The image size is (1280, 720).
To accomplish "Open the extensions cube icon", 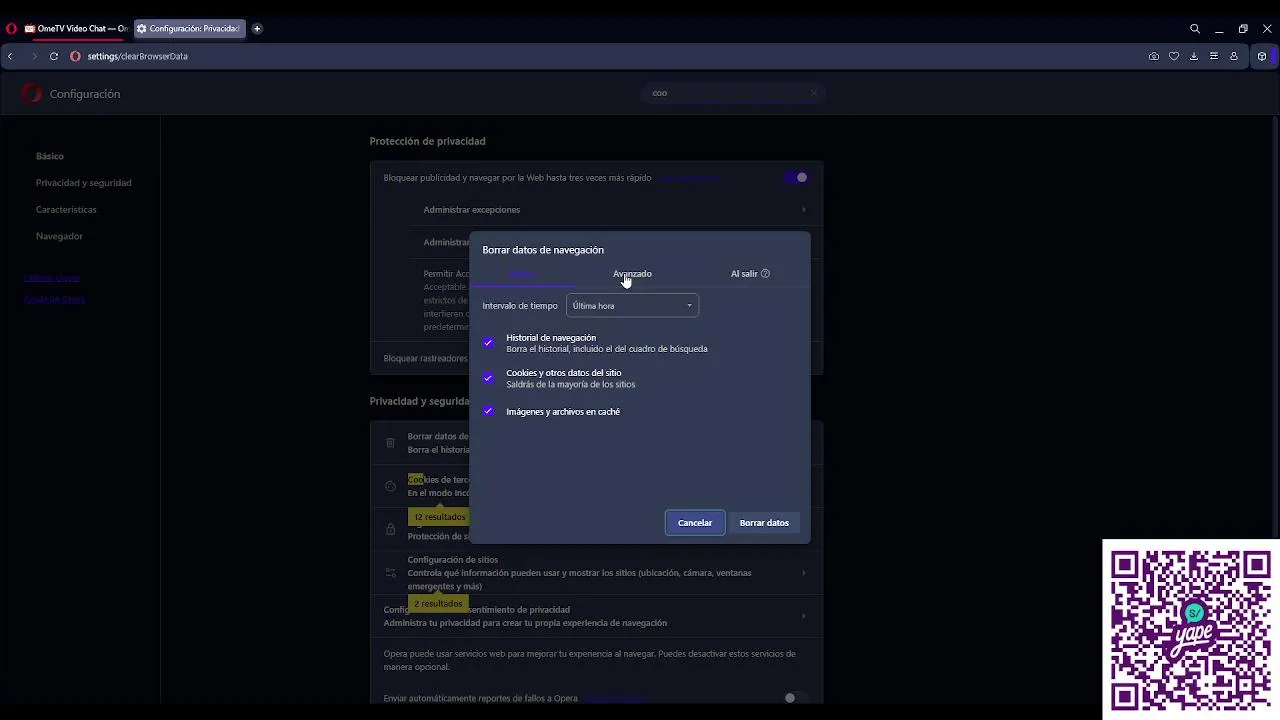I will (1262, 56).
